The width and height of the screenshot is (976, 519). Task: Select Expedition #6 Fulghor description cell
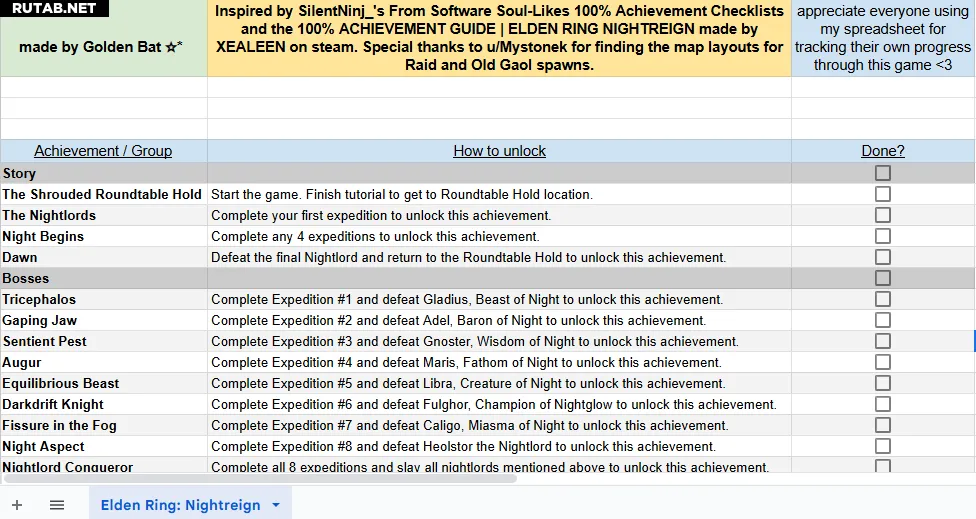(499, 404)
